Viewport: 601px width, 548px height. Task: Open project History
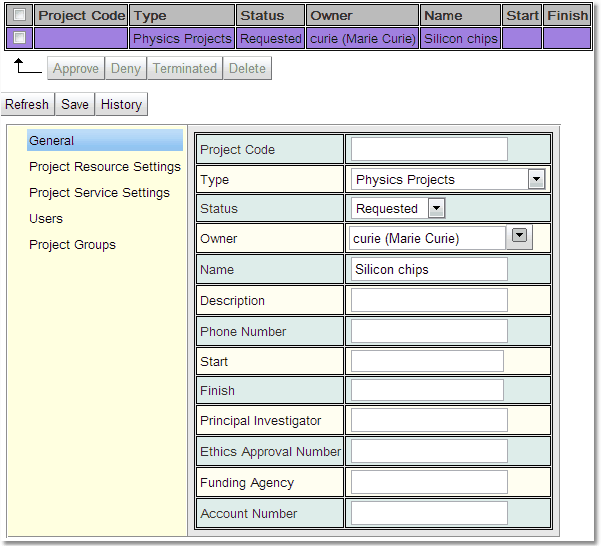tap(121, 104)
